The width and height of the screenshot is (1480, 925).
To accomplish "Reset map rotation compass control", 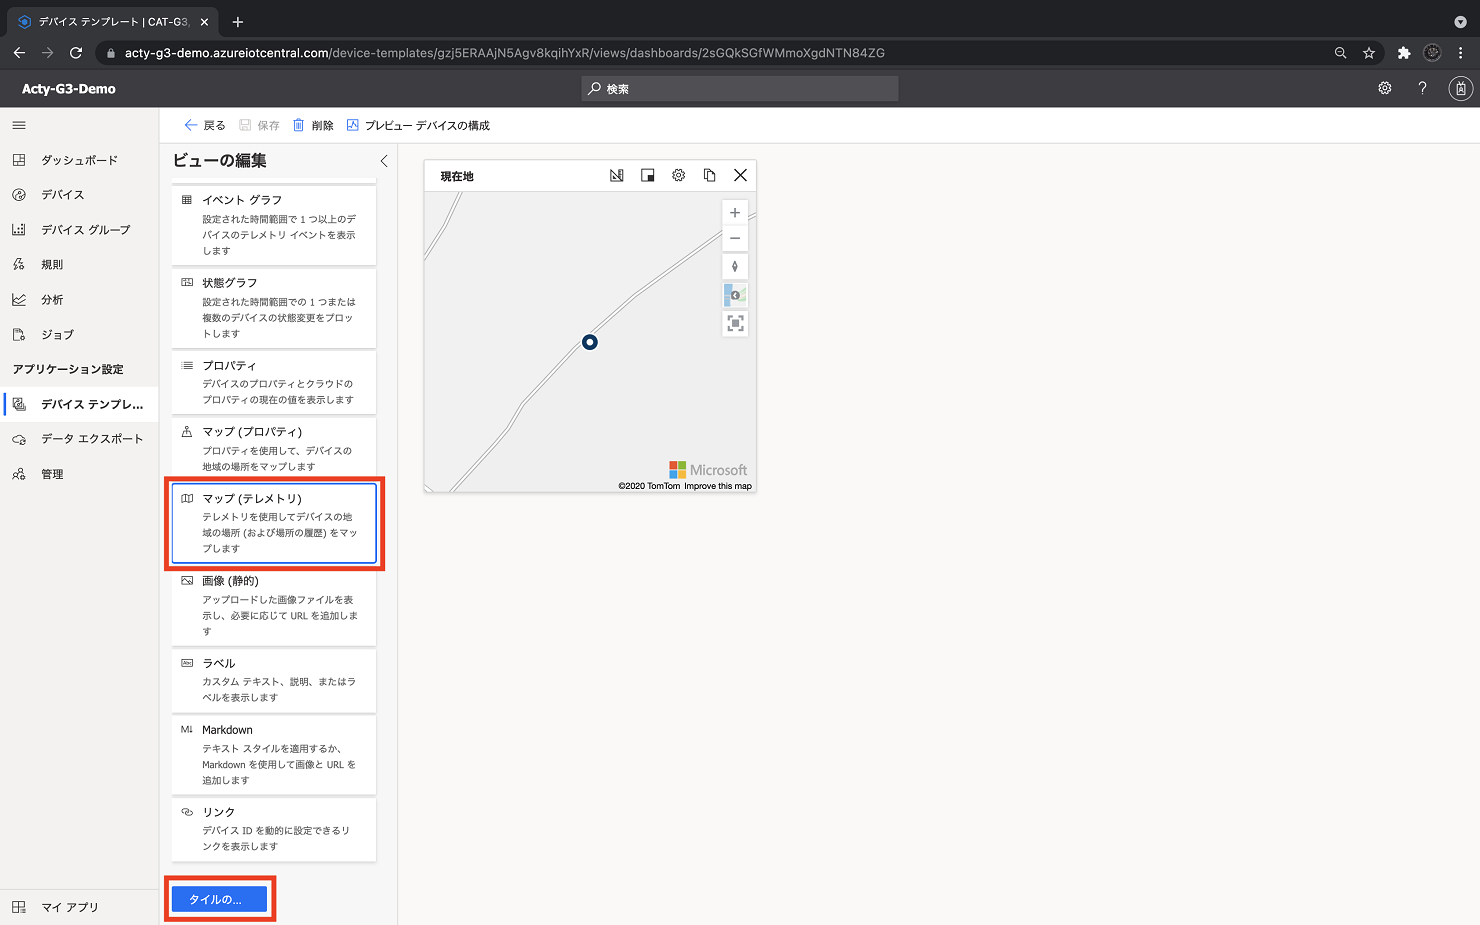I will coord(735,267).
